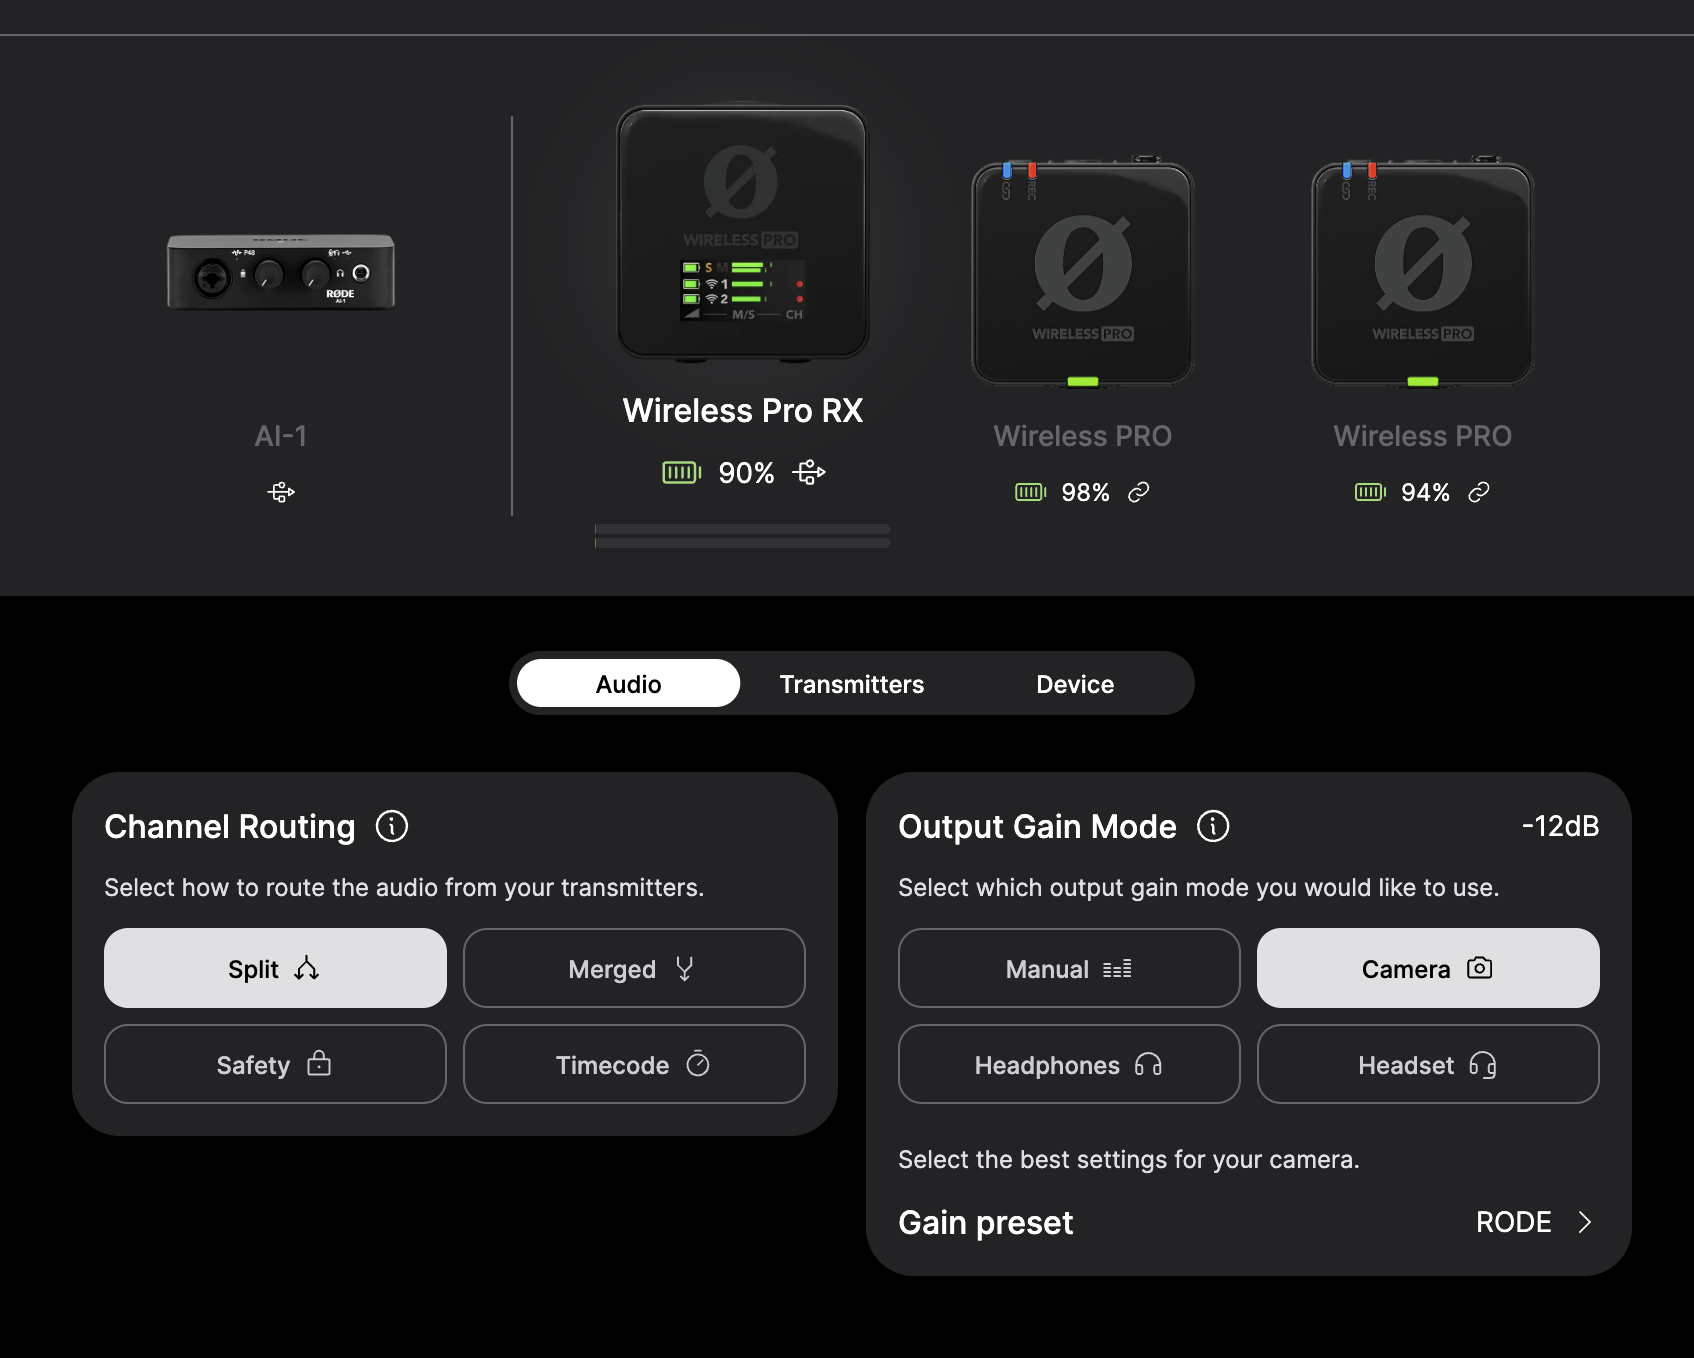
Task: Click the RODE gain preset value
Action: coord(1514,1222)
